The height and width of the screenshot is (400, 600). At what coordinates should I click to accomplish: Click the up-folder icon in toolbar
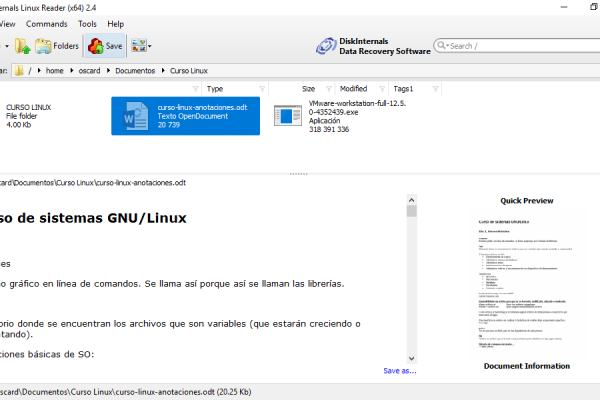click(x=23, y=46)
